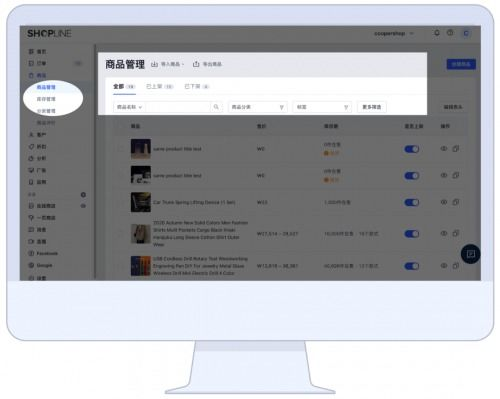Expand the 导入商品 import dropdown arrow
500x399 pixels.
point(183,64)
